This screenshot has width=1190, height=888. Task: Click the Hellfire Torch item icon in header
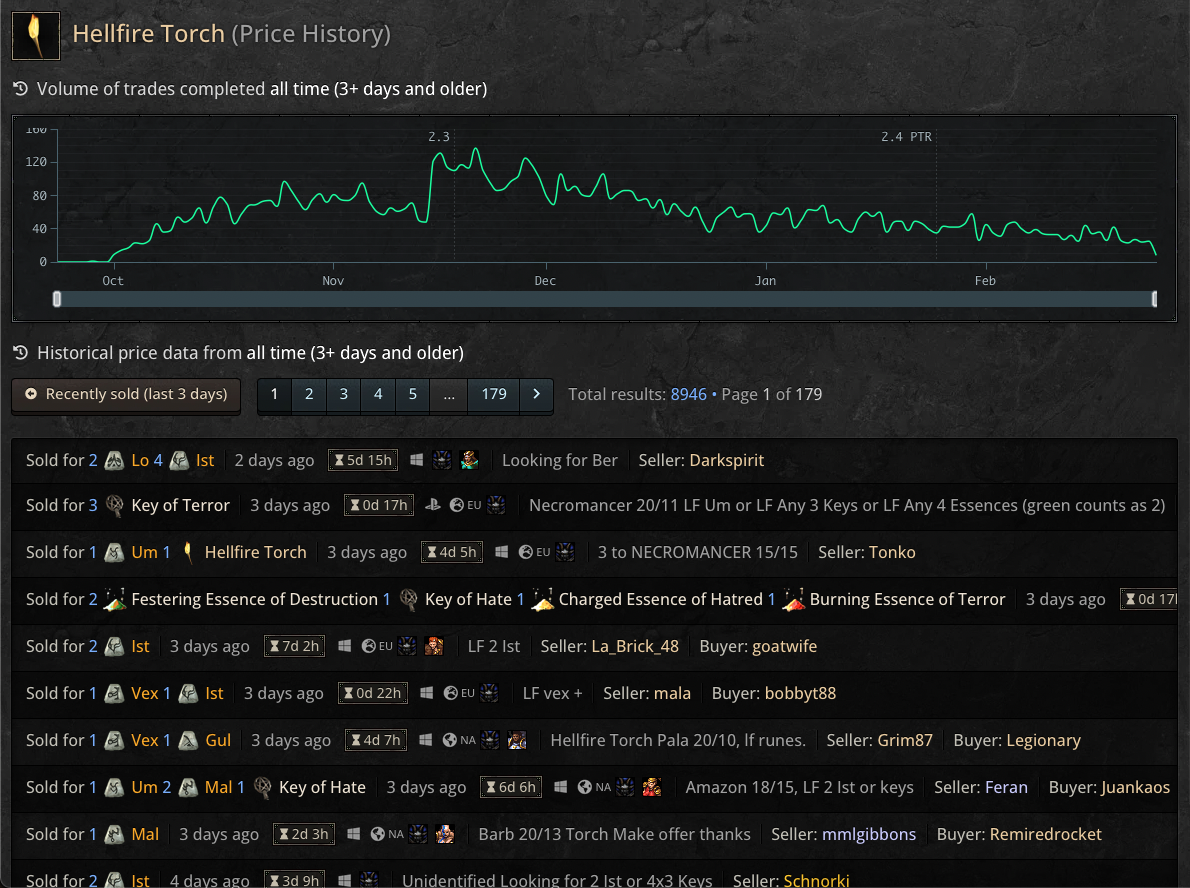click(36, 36)
